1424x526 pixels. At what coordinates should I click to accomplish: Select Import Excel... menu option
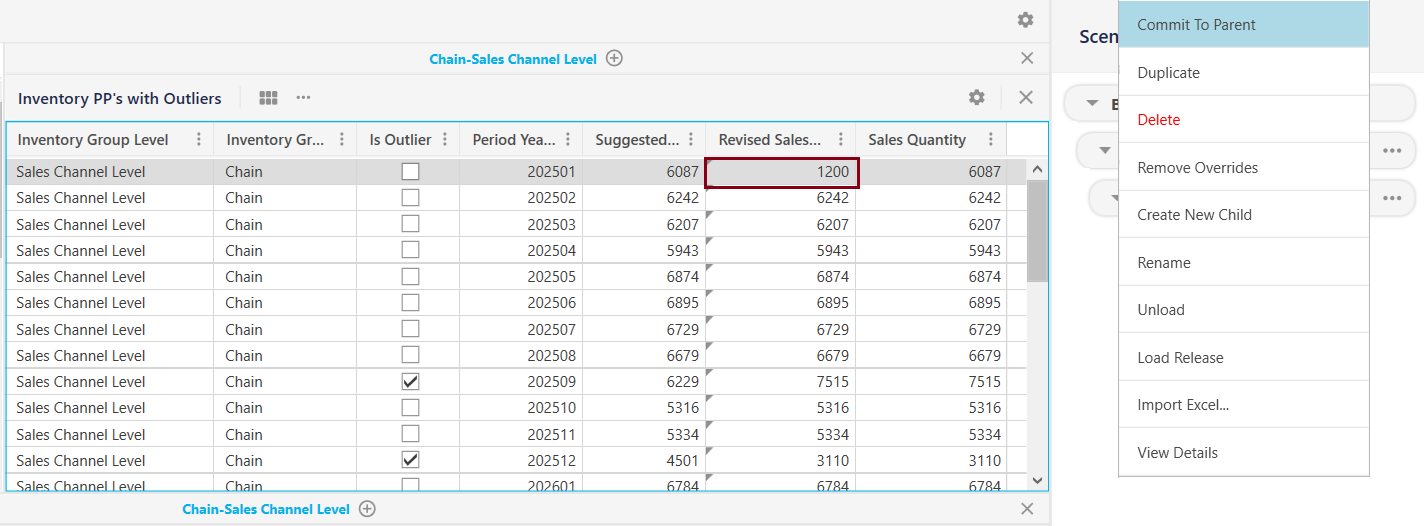point(1243,405)
